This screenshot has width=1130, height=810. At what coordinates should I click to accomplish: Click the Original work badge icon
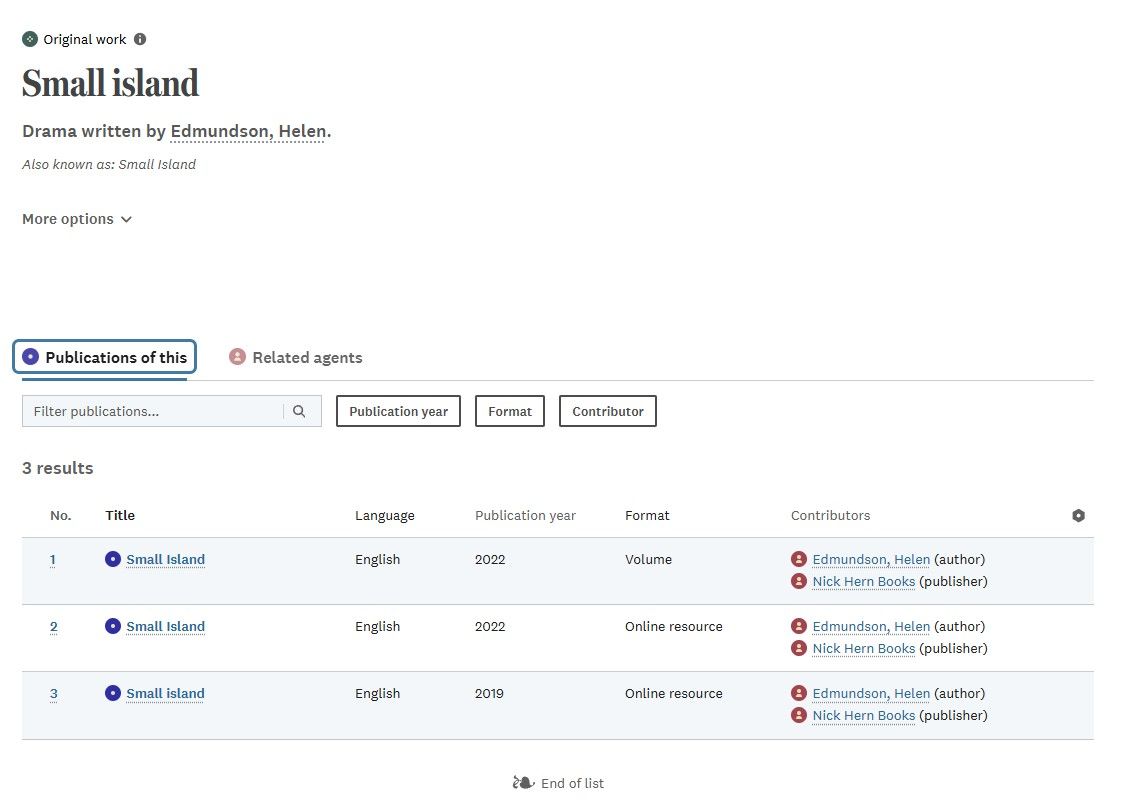point(30,39)
